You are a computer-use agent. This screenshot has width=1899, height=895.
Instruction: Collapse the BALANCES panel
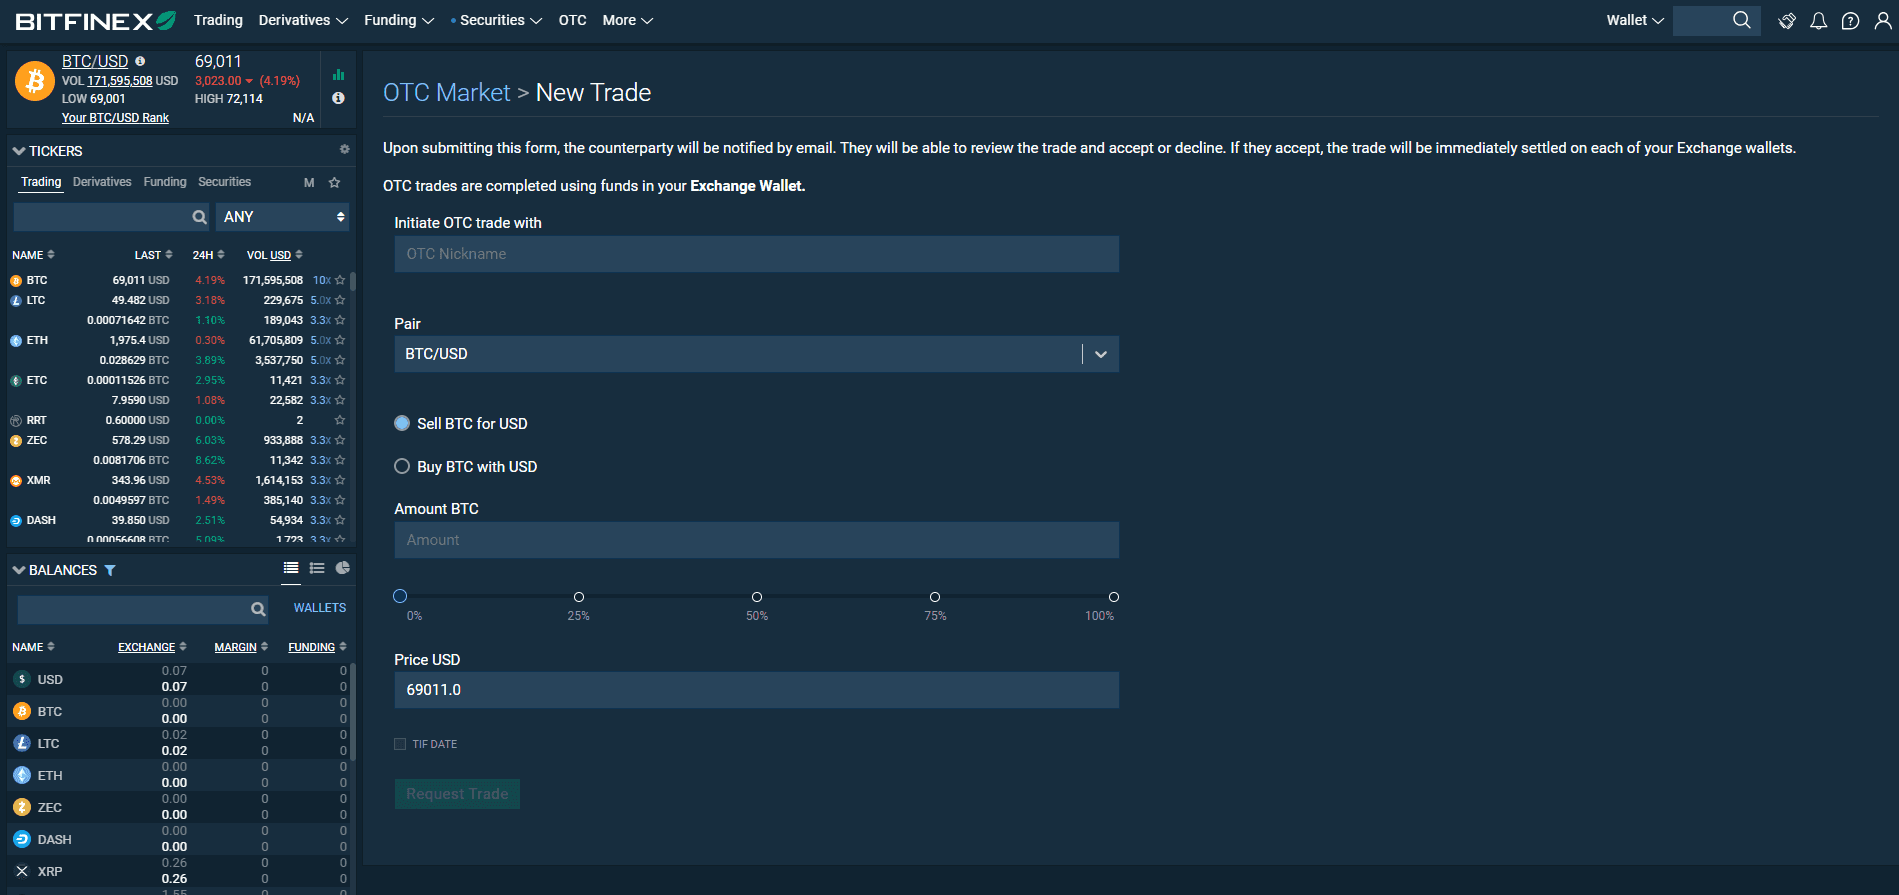click(x=19, y=570)
